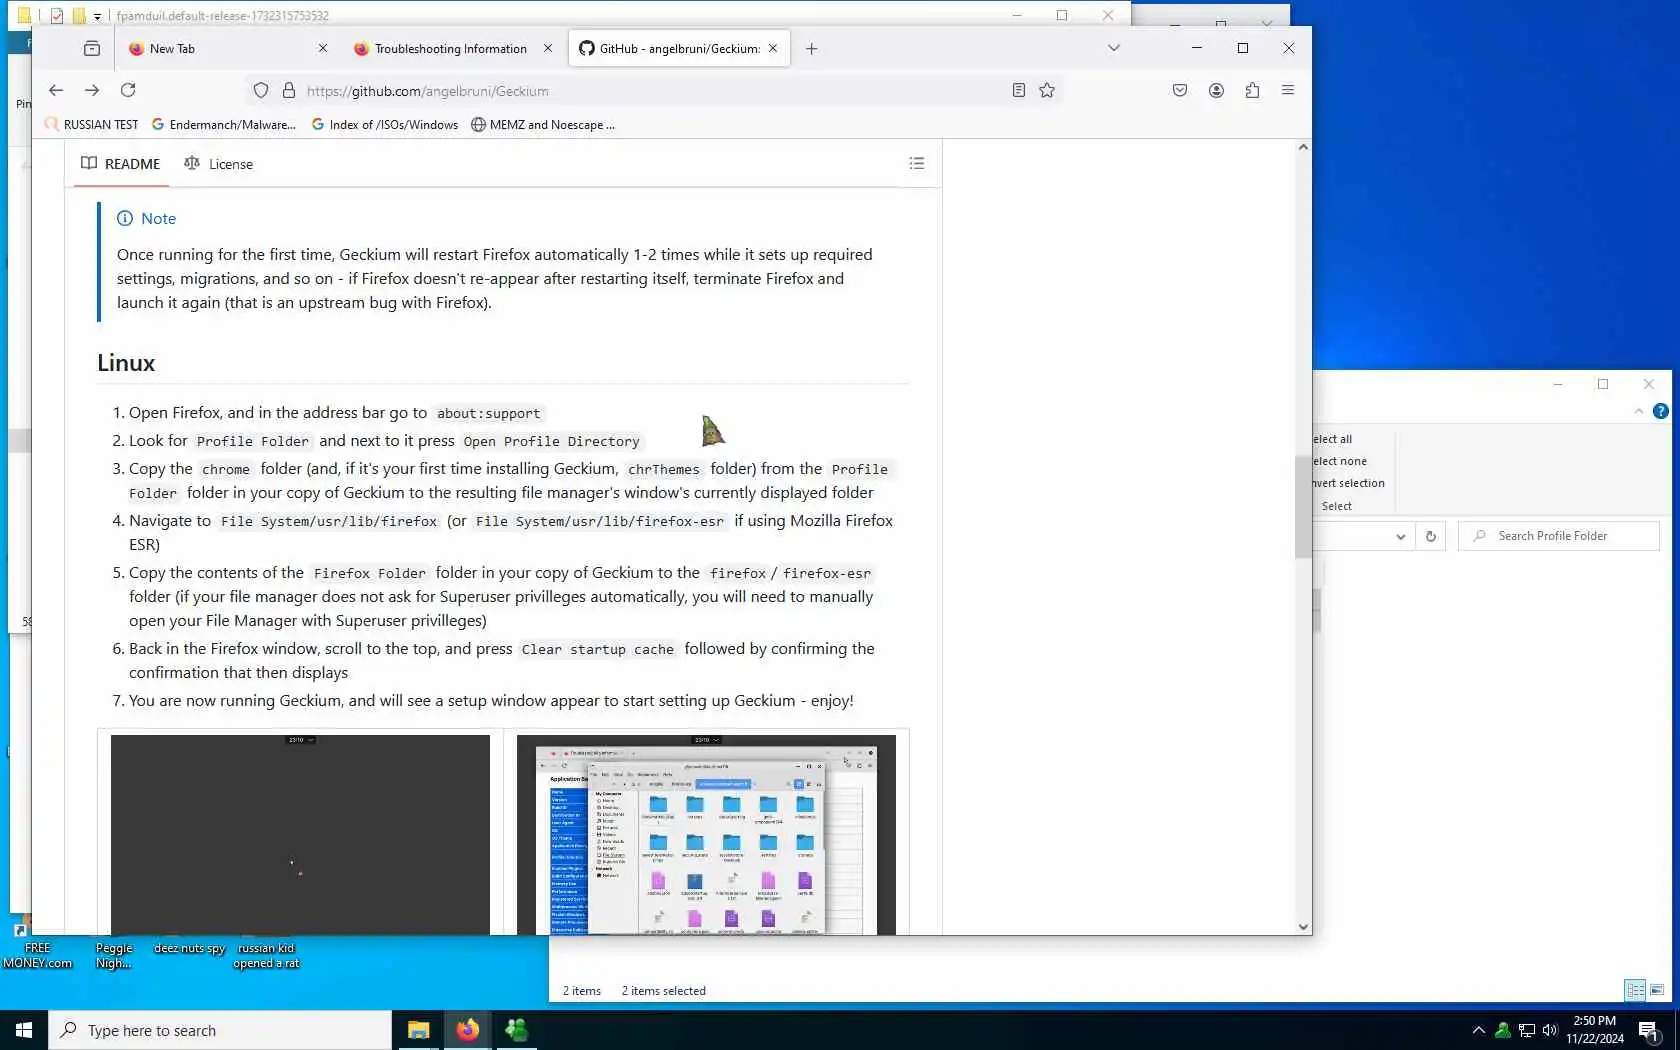Click Invert selection in Explorer window

(x=1349, y=483)
